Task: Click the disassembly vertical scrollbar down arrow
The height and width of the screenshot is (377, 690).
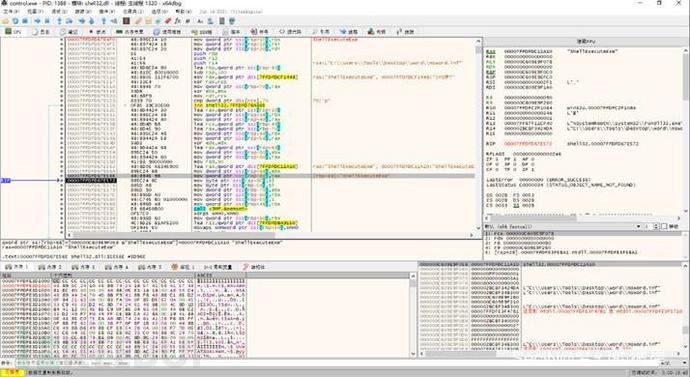Action: point(478,228)
